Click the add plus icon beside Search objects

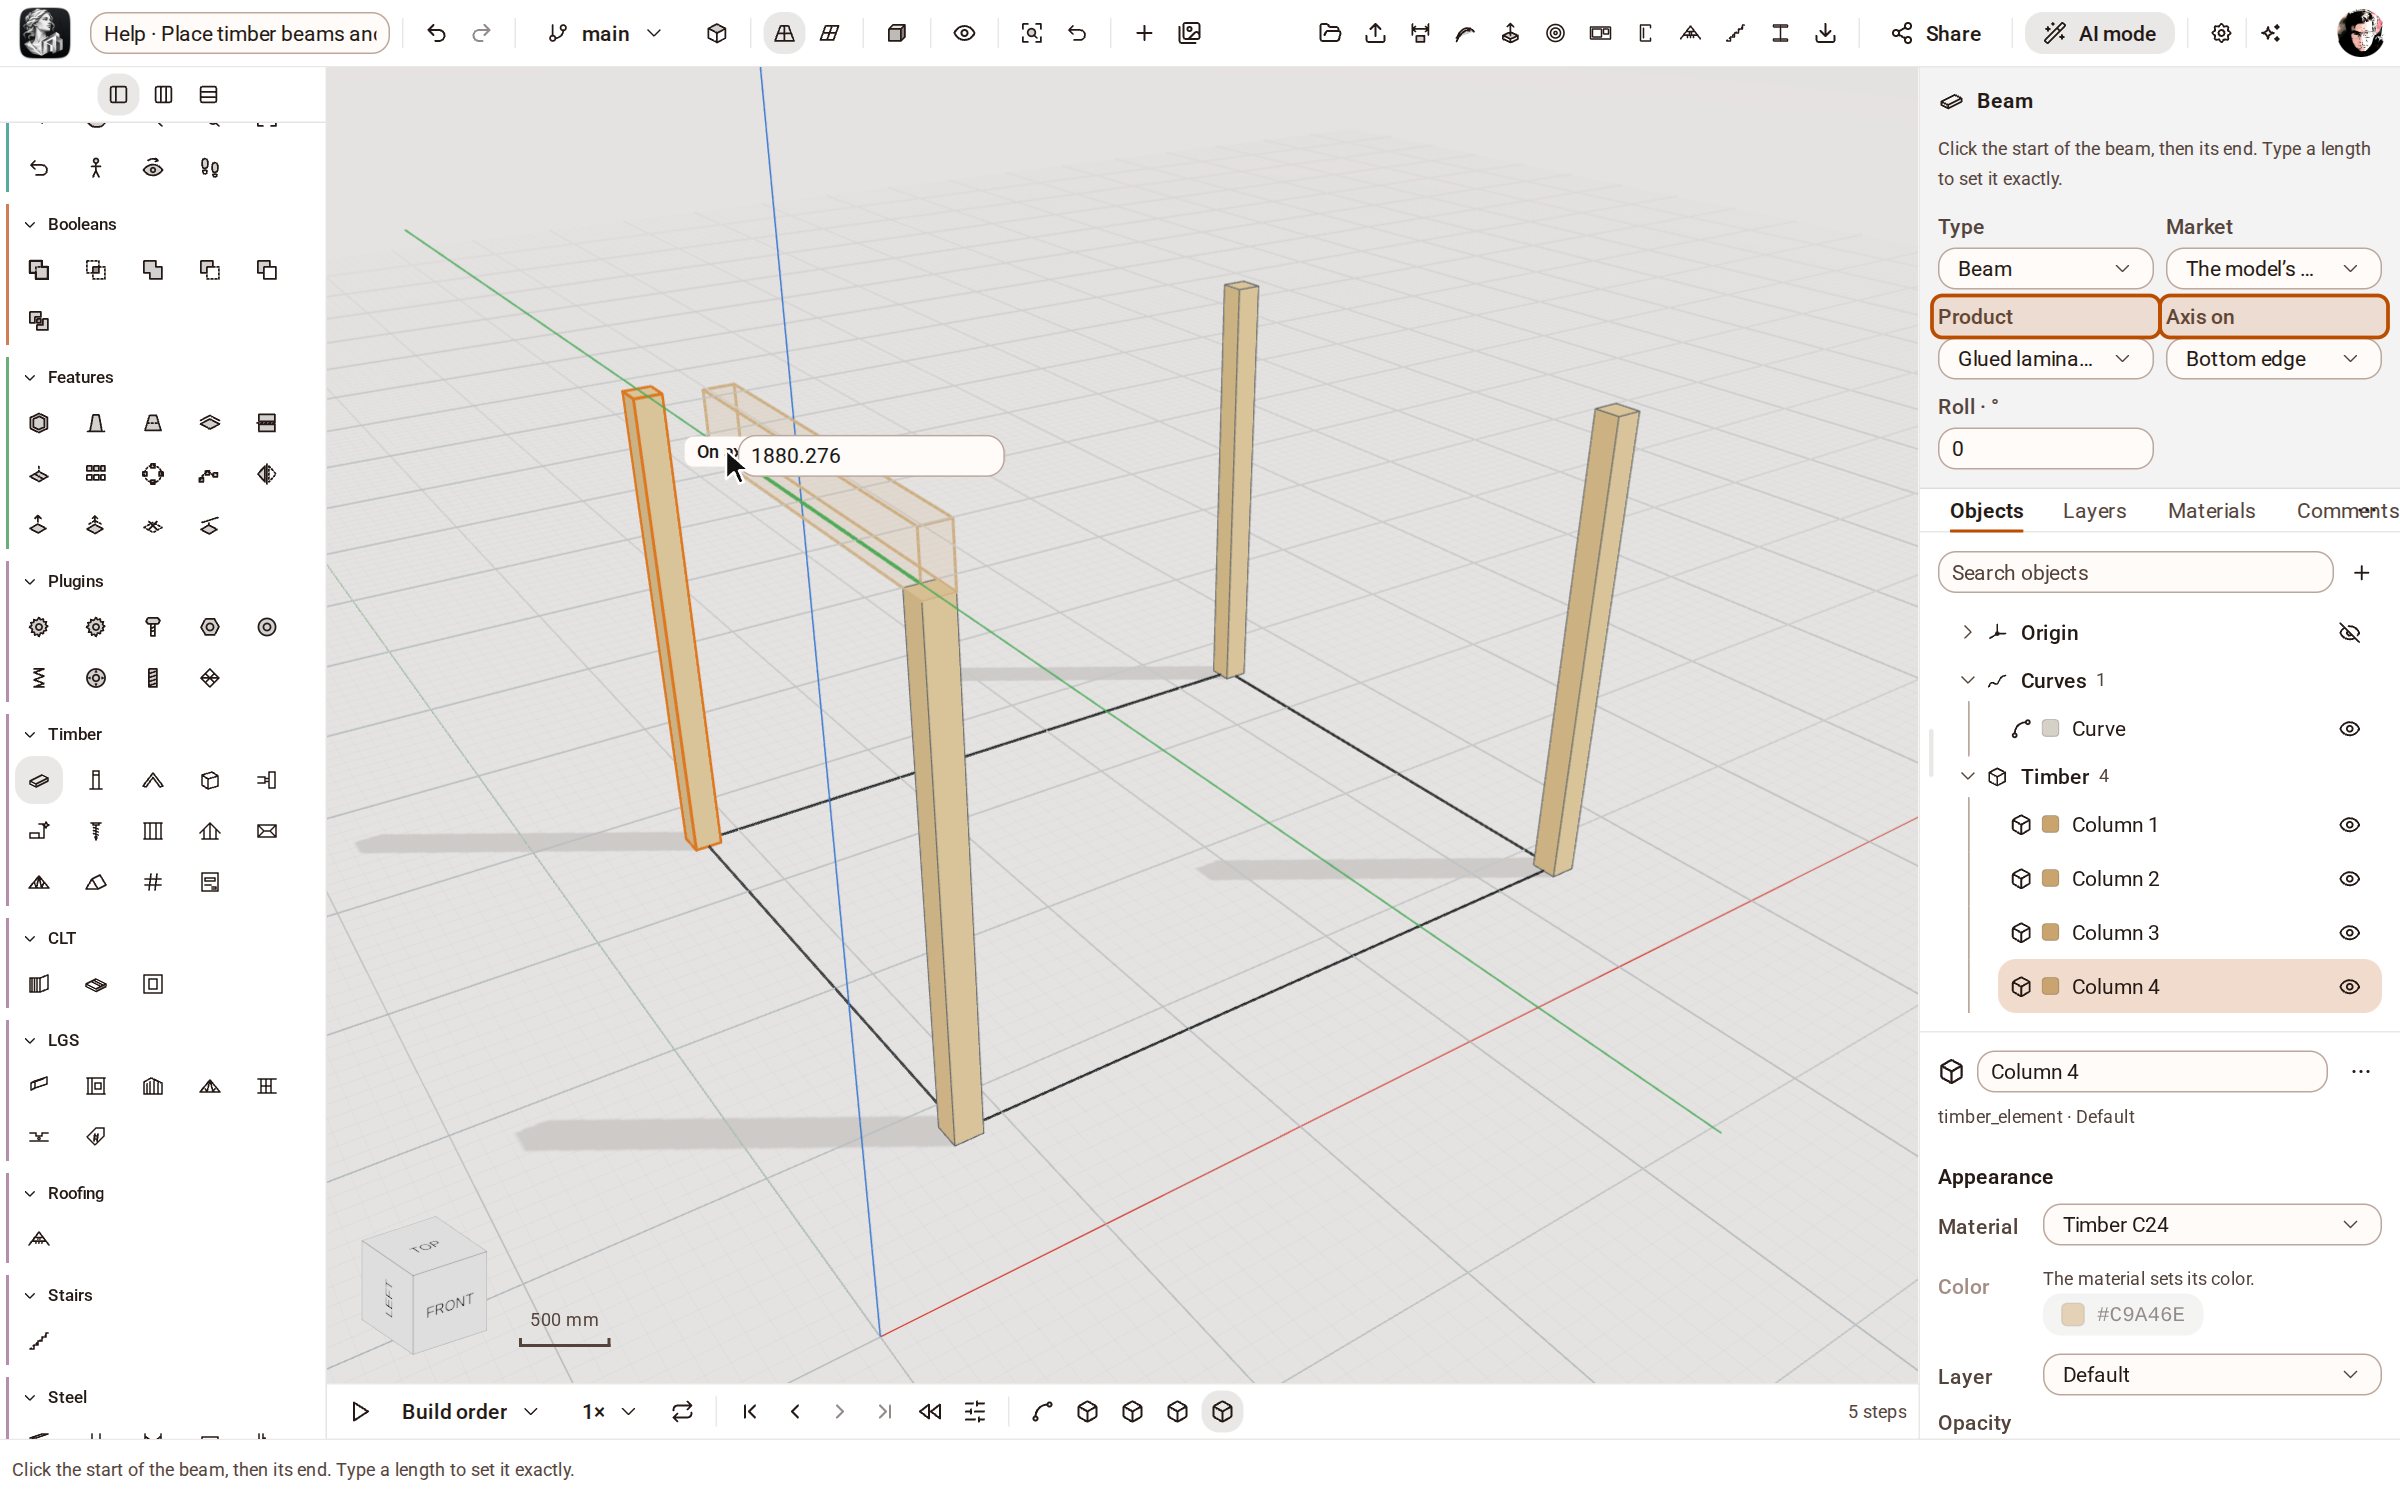tap(2362, 572)
